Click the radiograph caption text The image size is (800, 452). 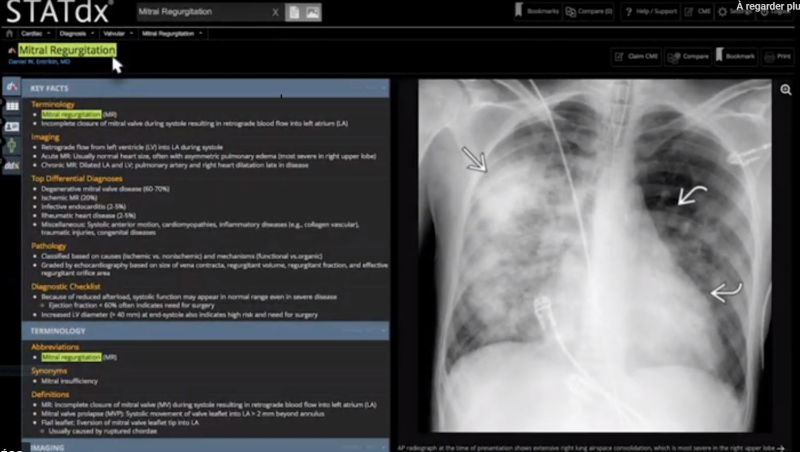click(586, 448)
